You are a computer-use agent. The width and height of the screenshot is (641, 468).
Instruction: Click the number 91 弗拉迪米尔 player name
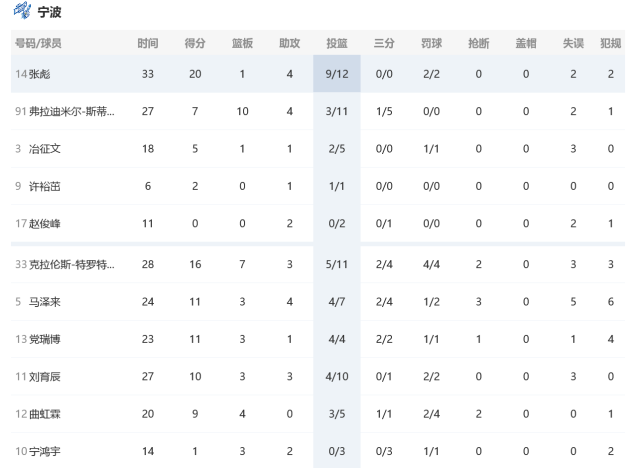pos(72,111)
